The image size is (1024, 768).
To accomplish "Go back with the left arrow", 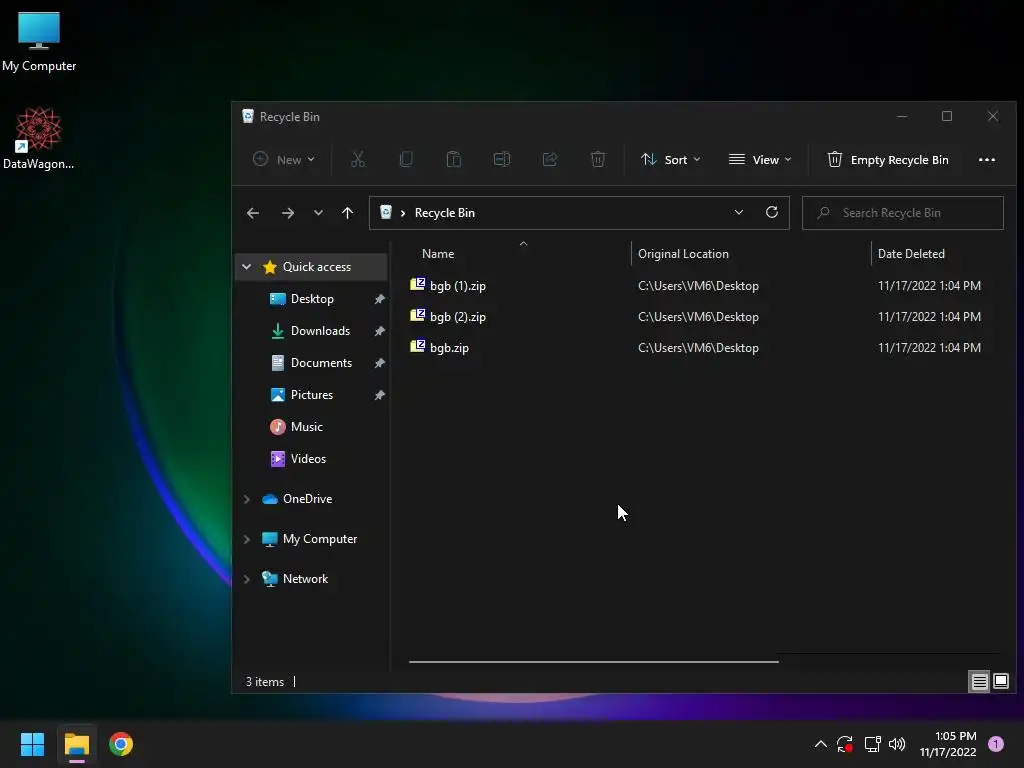I will [253, 213].
